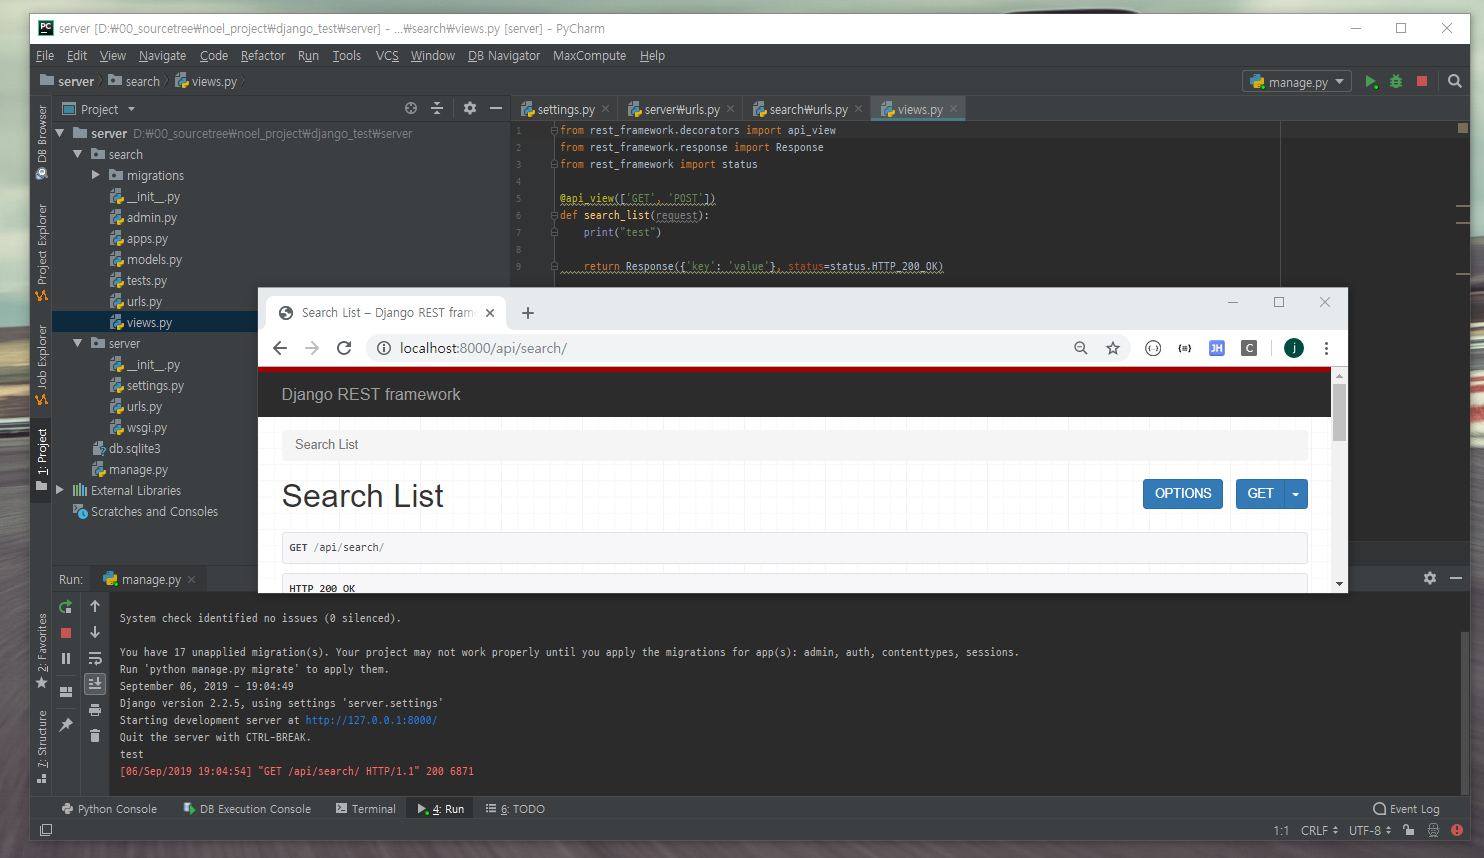The width and height of the screenshot is (1484, 858).
Task: Stop the server with the Run panel red square
Action: click(66, 633)
